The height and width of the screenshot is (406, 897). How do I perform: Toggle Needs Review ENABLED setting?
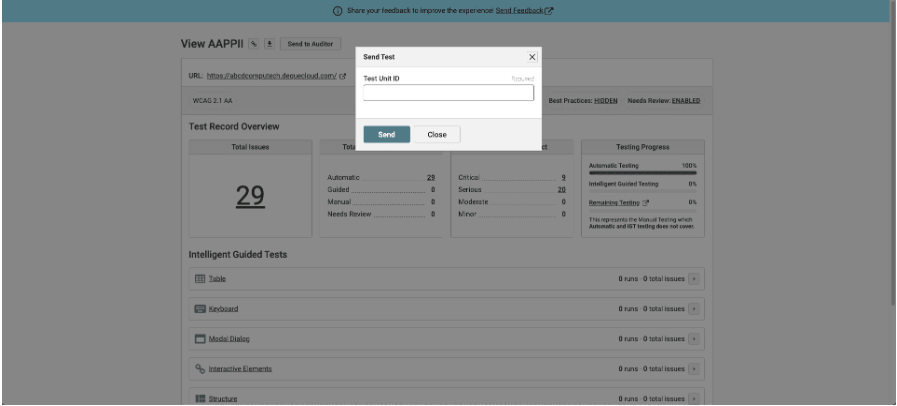click(685, 100)
